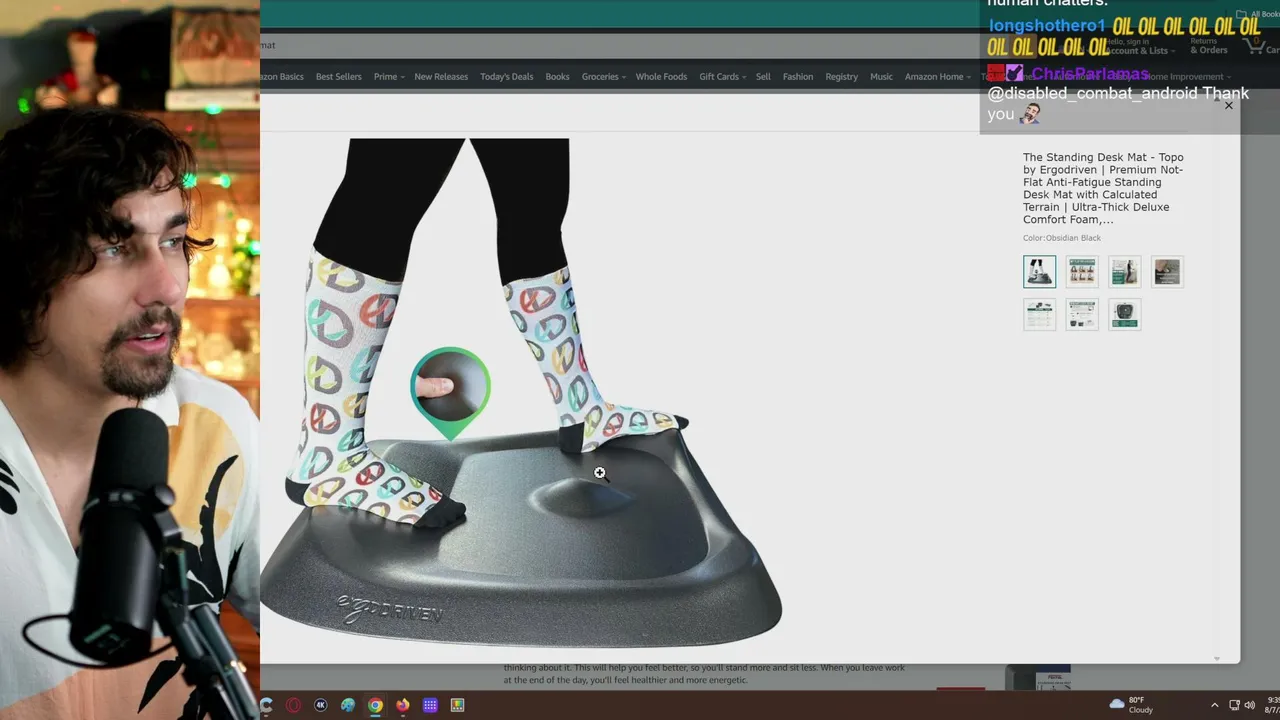View the third product thumbnail
Screen dimensions: 1280x720
[1124, 271]
